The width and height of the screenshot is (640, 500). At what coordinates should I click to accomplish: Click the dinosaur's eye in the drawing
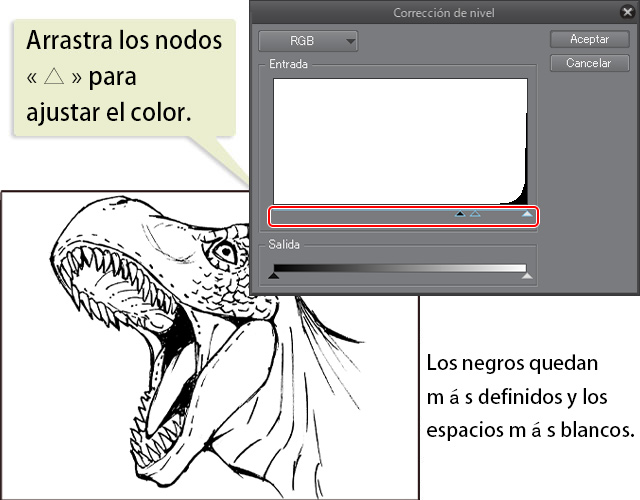pos(225,253)
